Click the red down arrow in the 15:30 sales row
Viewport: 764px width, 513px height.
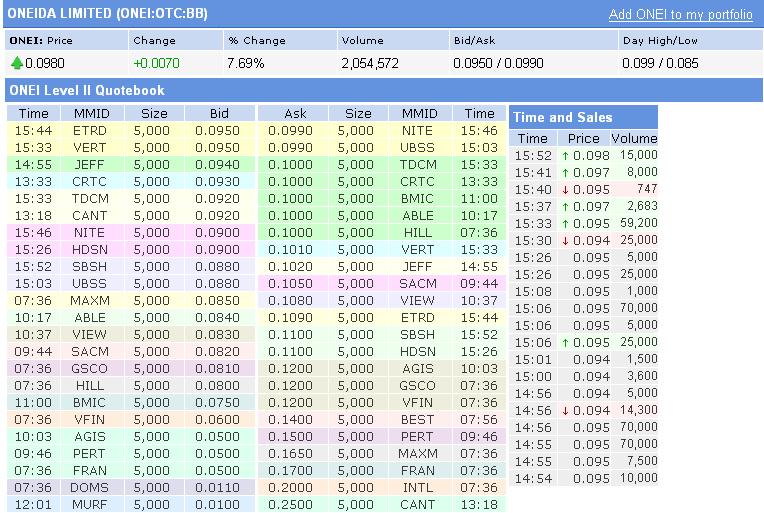coord(565,241)
